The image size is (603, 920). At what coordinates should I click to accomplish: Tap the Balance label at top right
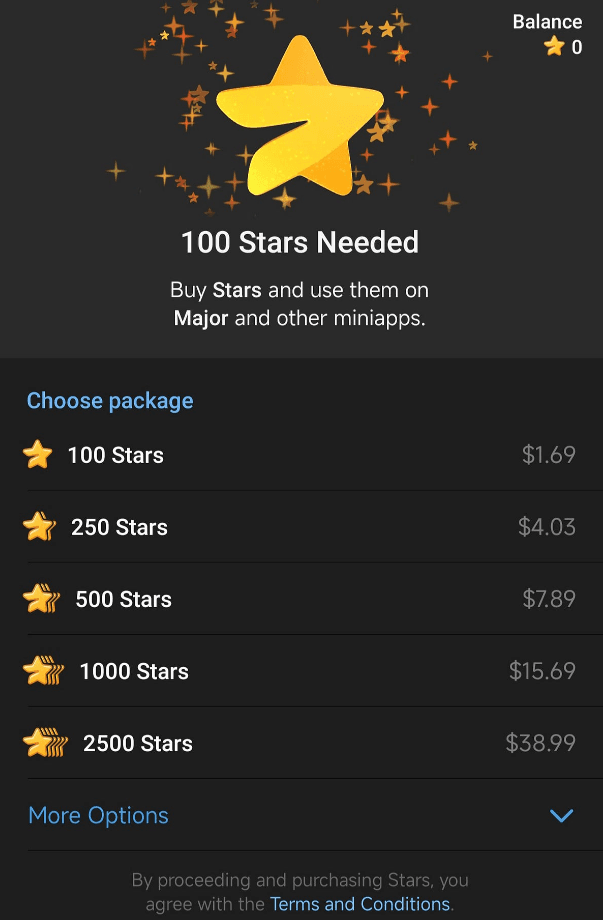point(547,22)
